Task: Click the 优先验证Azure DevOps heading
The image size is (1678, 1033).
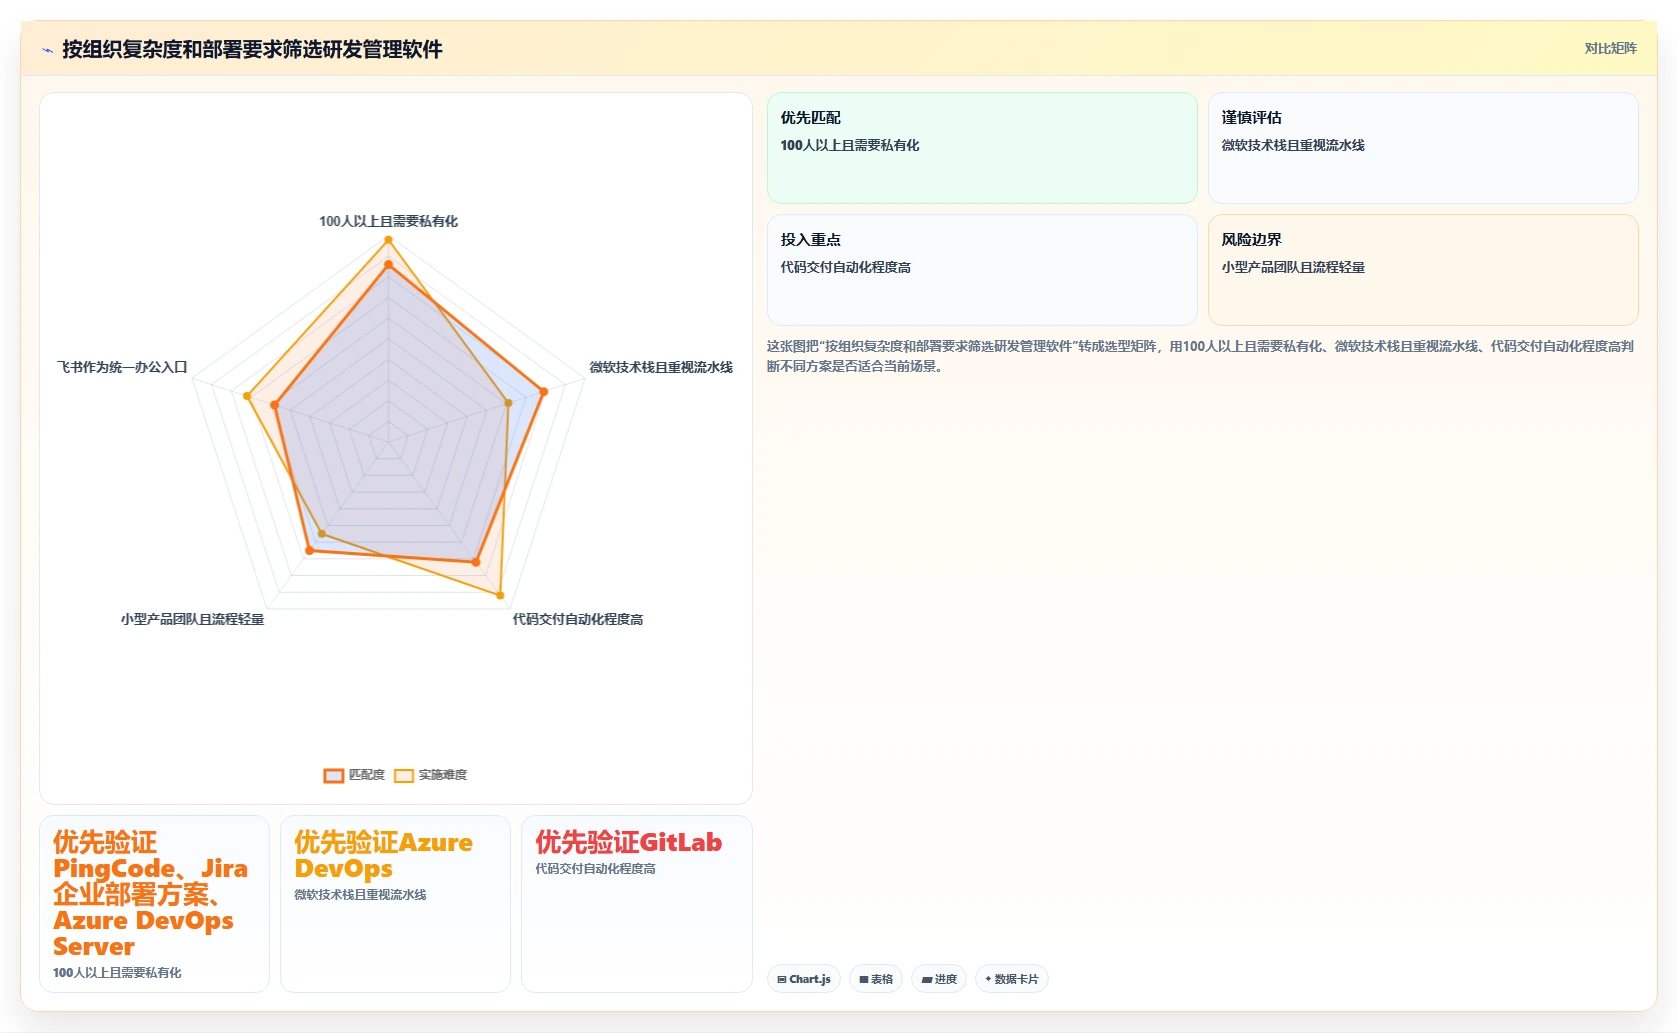Action: [x=384, y=855]
